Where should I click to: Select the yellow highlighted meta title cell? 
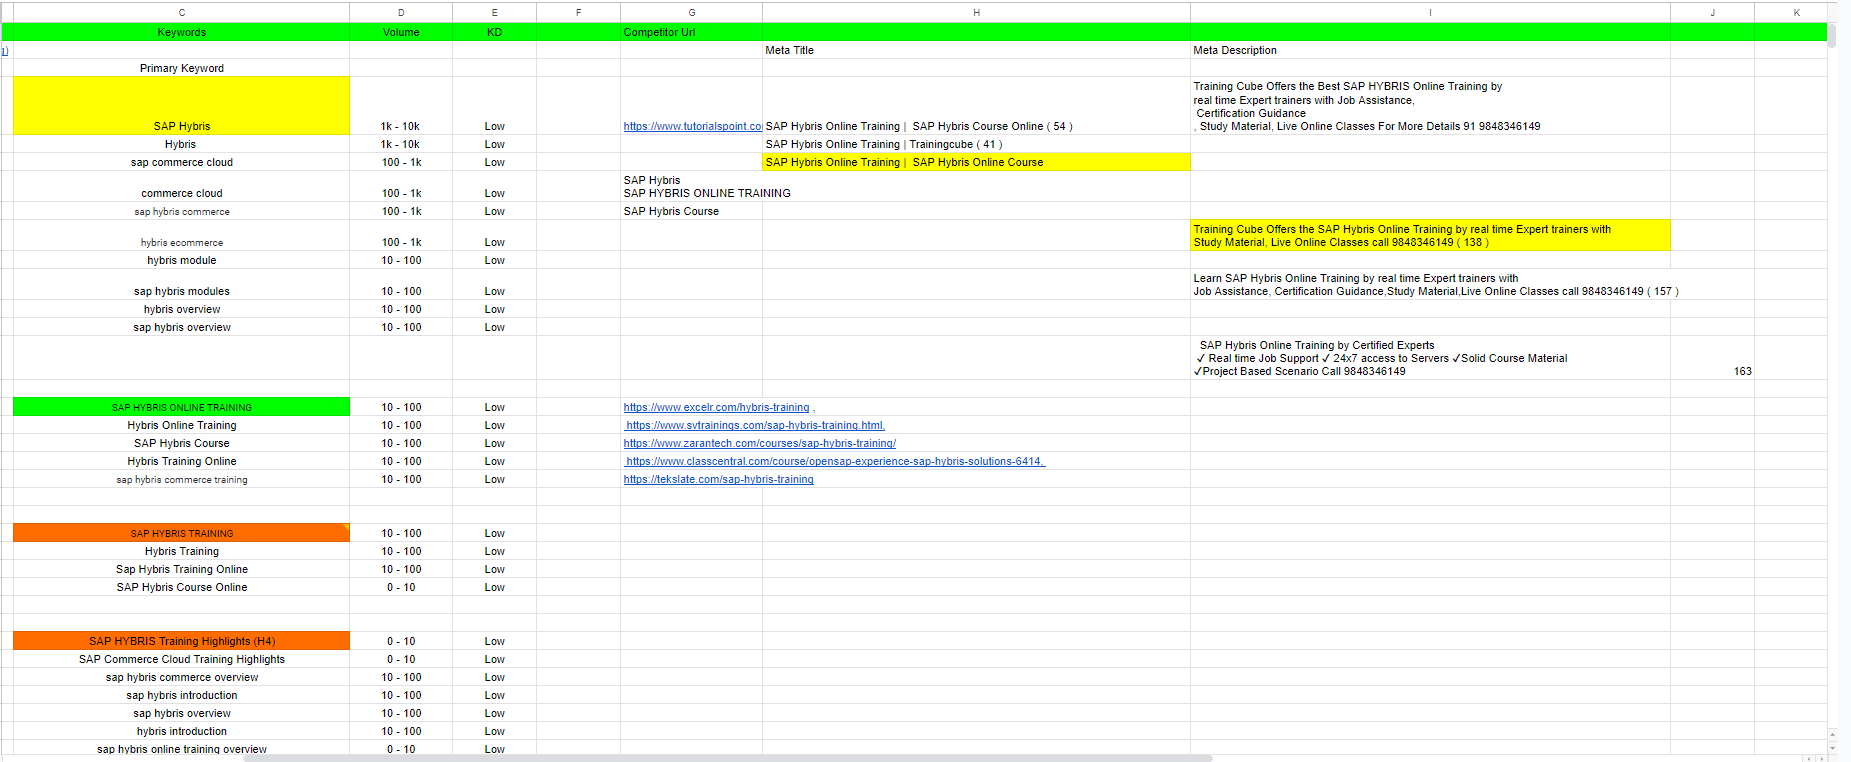[976, 162]
